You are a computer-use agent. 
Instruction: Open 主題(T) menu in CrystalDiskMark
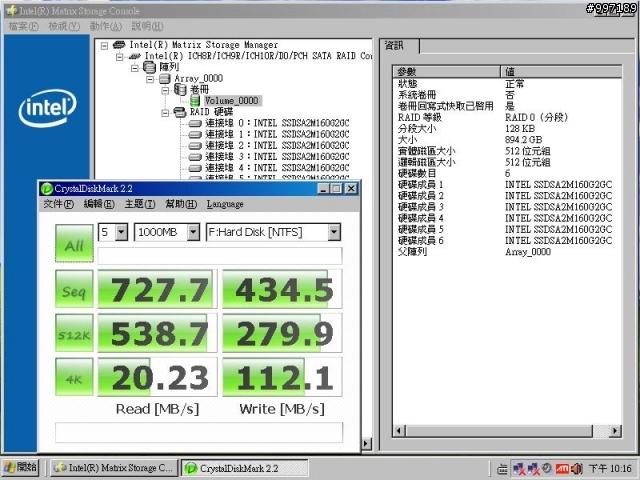140,204
